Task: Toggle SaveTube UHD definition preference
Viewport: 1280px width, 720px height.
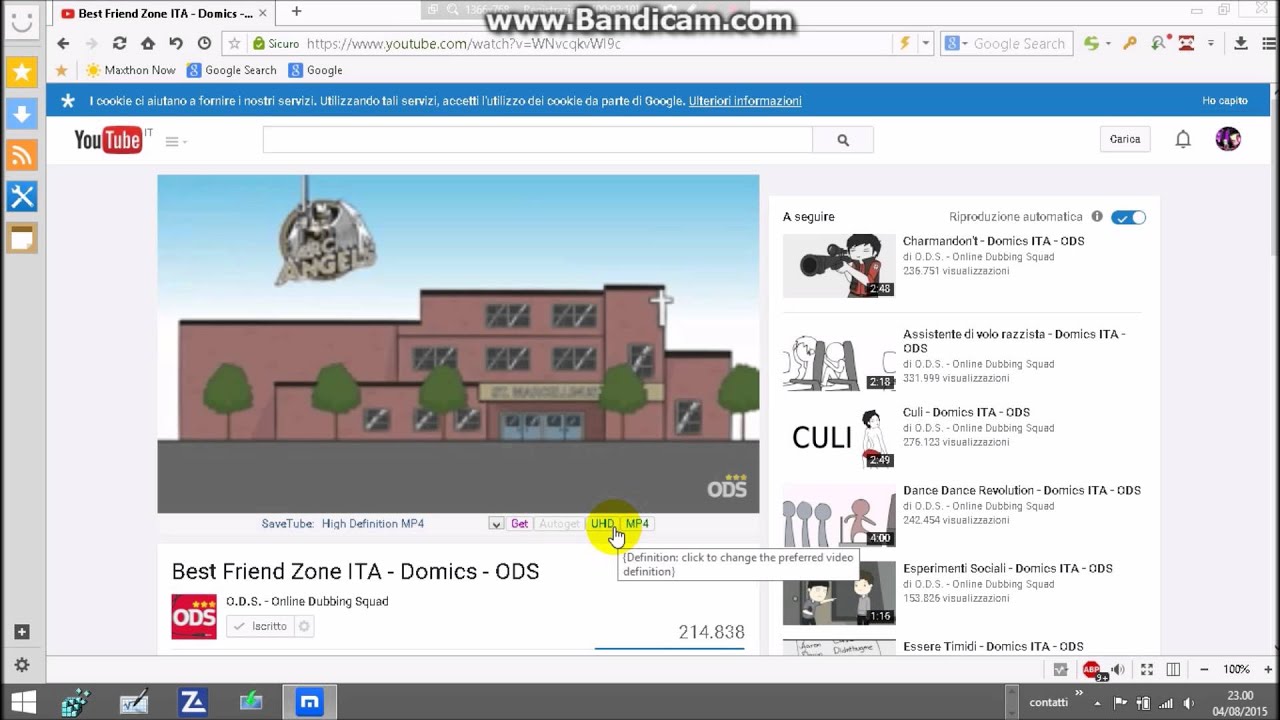Action: [602, 523]
